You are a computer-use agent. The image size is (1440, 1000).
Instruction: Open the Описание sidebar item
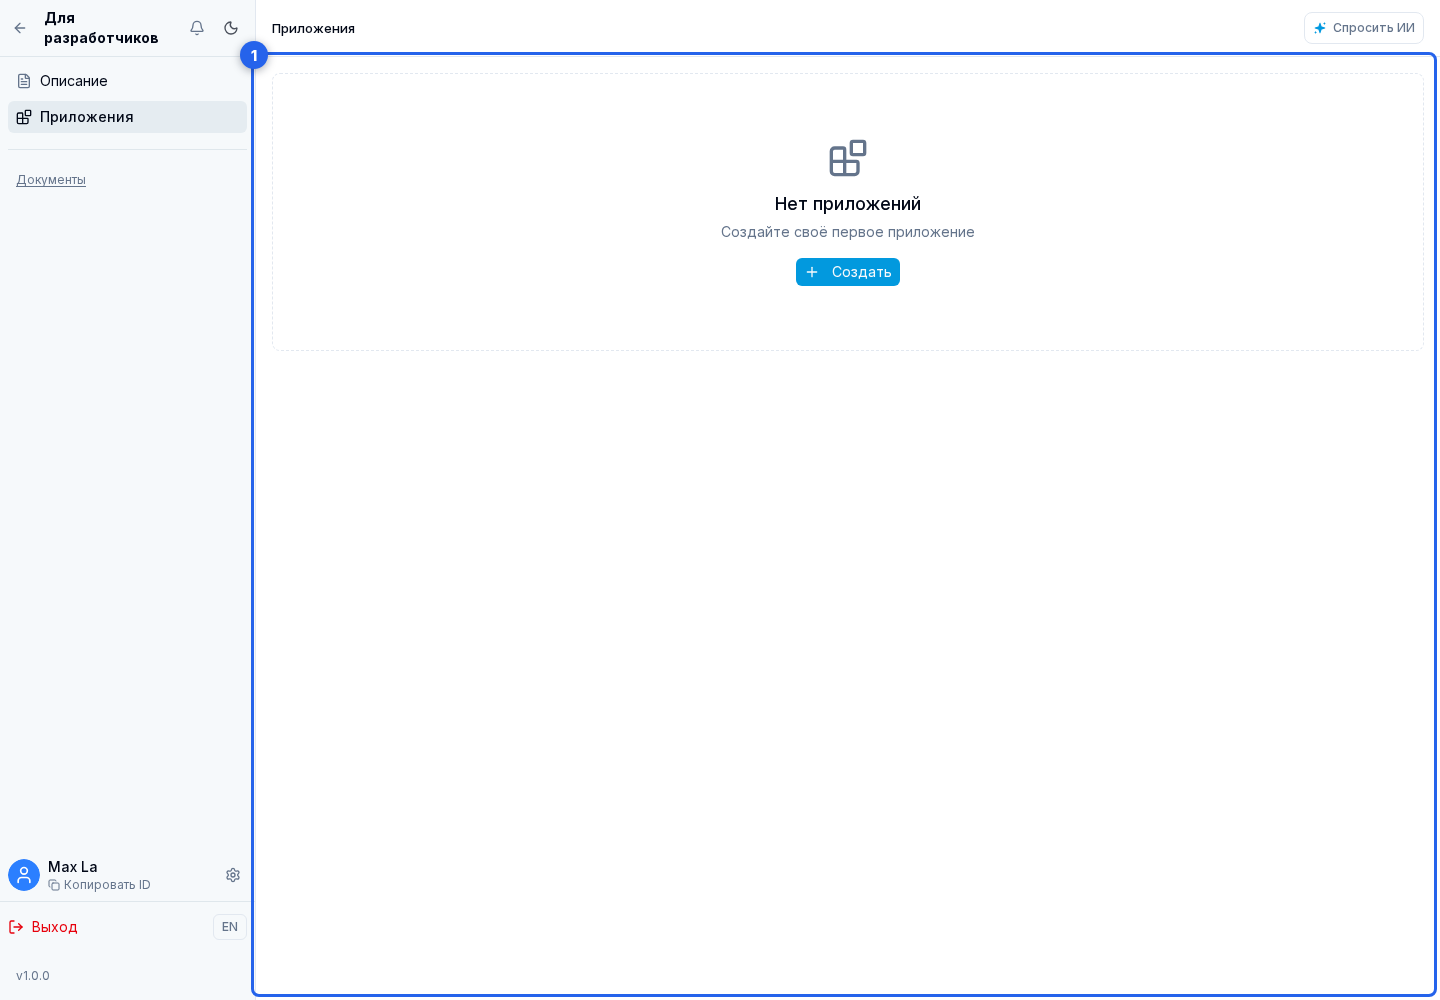coord(127,81)
